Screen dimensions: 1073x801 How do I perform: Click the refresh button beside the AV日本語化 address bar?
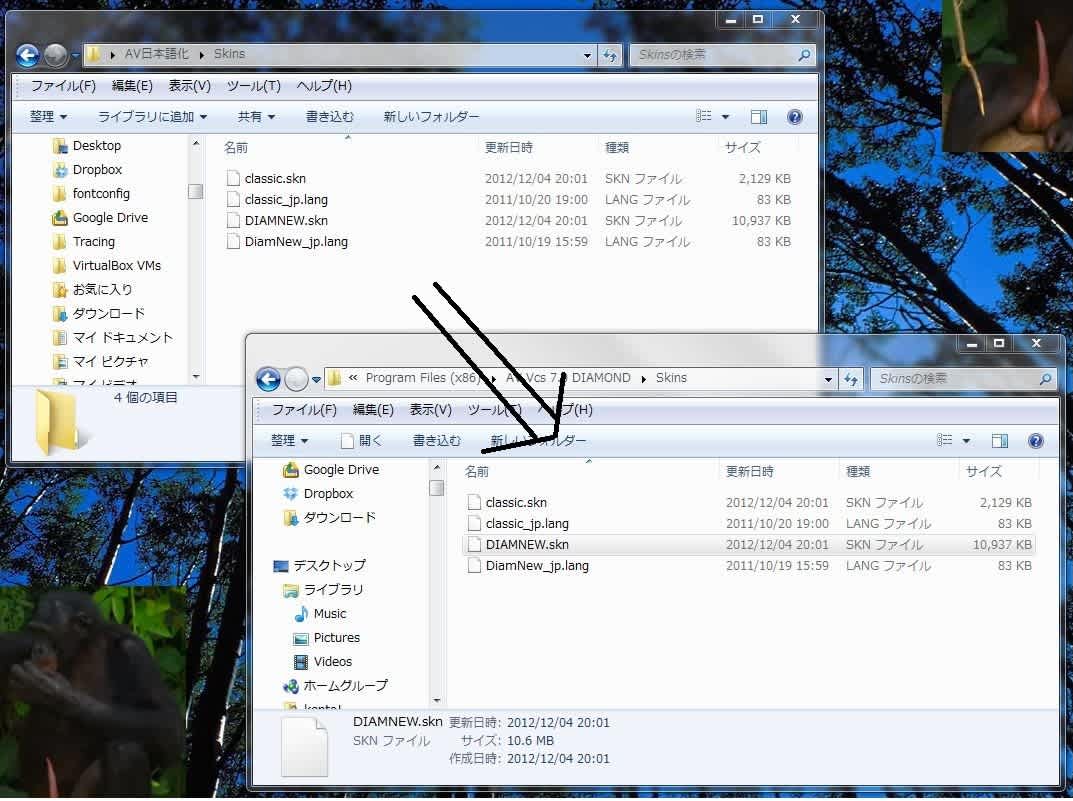610,55
